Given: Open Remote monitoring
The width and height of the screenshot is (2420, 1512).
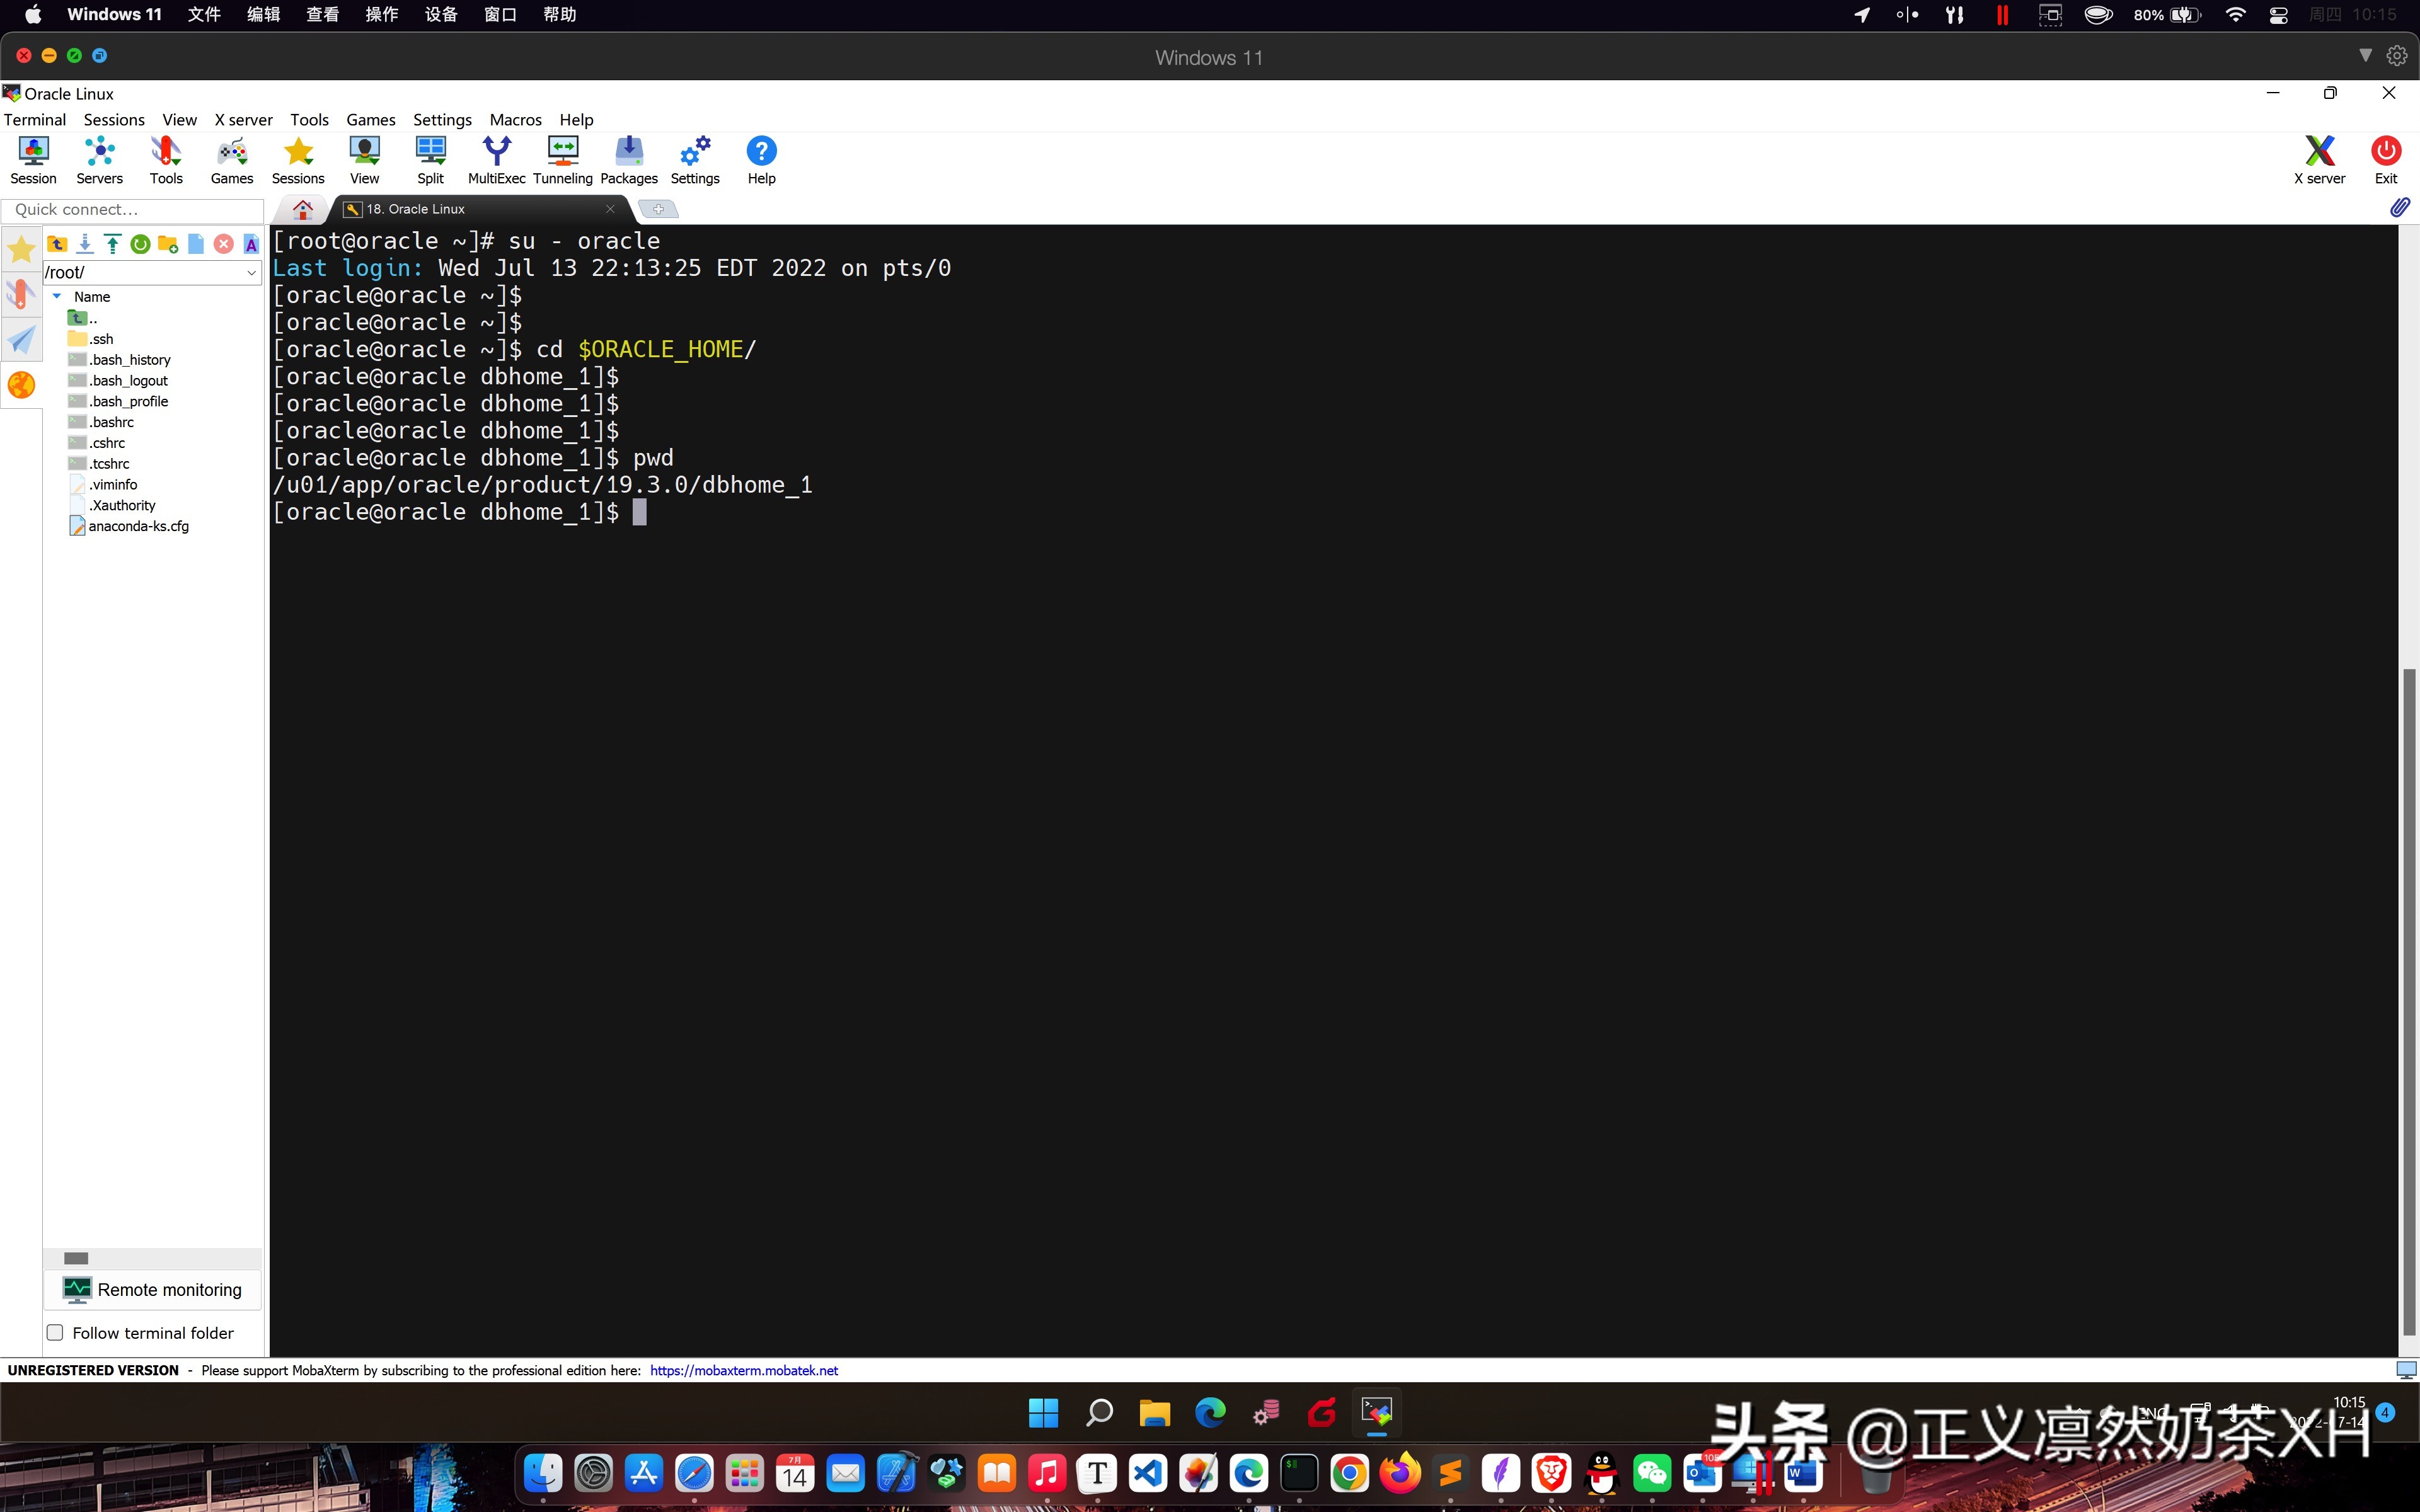Looking at the screenshot, I should pos(152,1289).
